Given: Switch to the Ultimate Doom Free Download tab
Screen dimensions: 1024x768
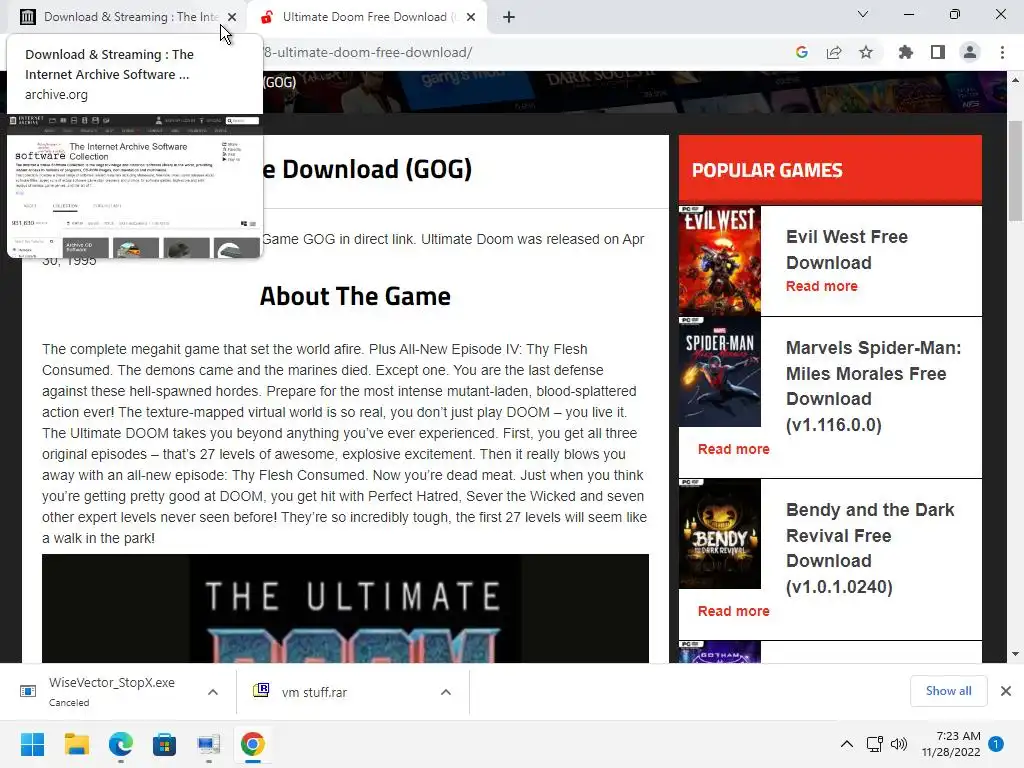Looking at the screenshot, I should [366, 17].
